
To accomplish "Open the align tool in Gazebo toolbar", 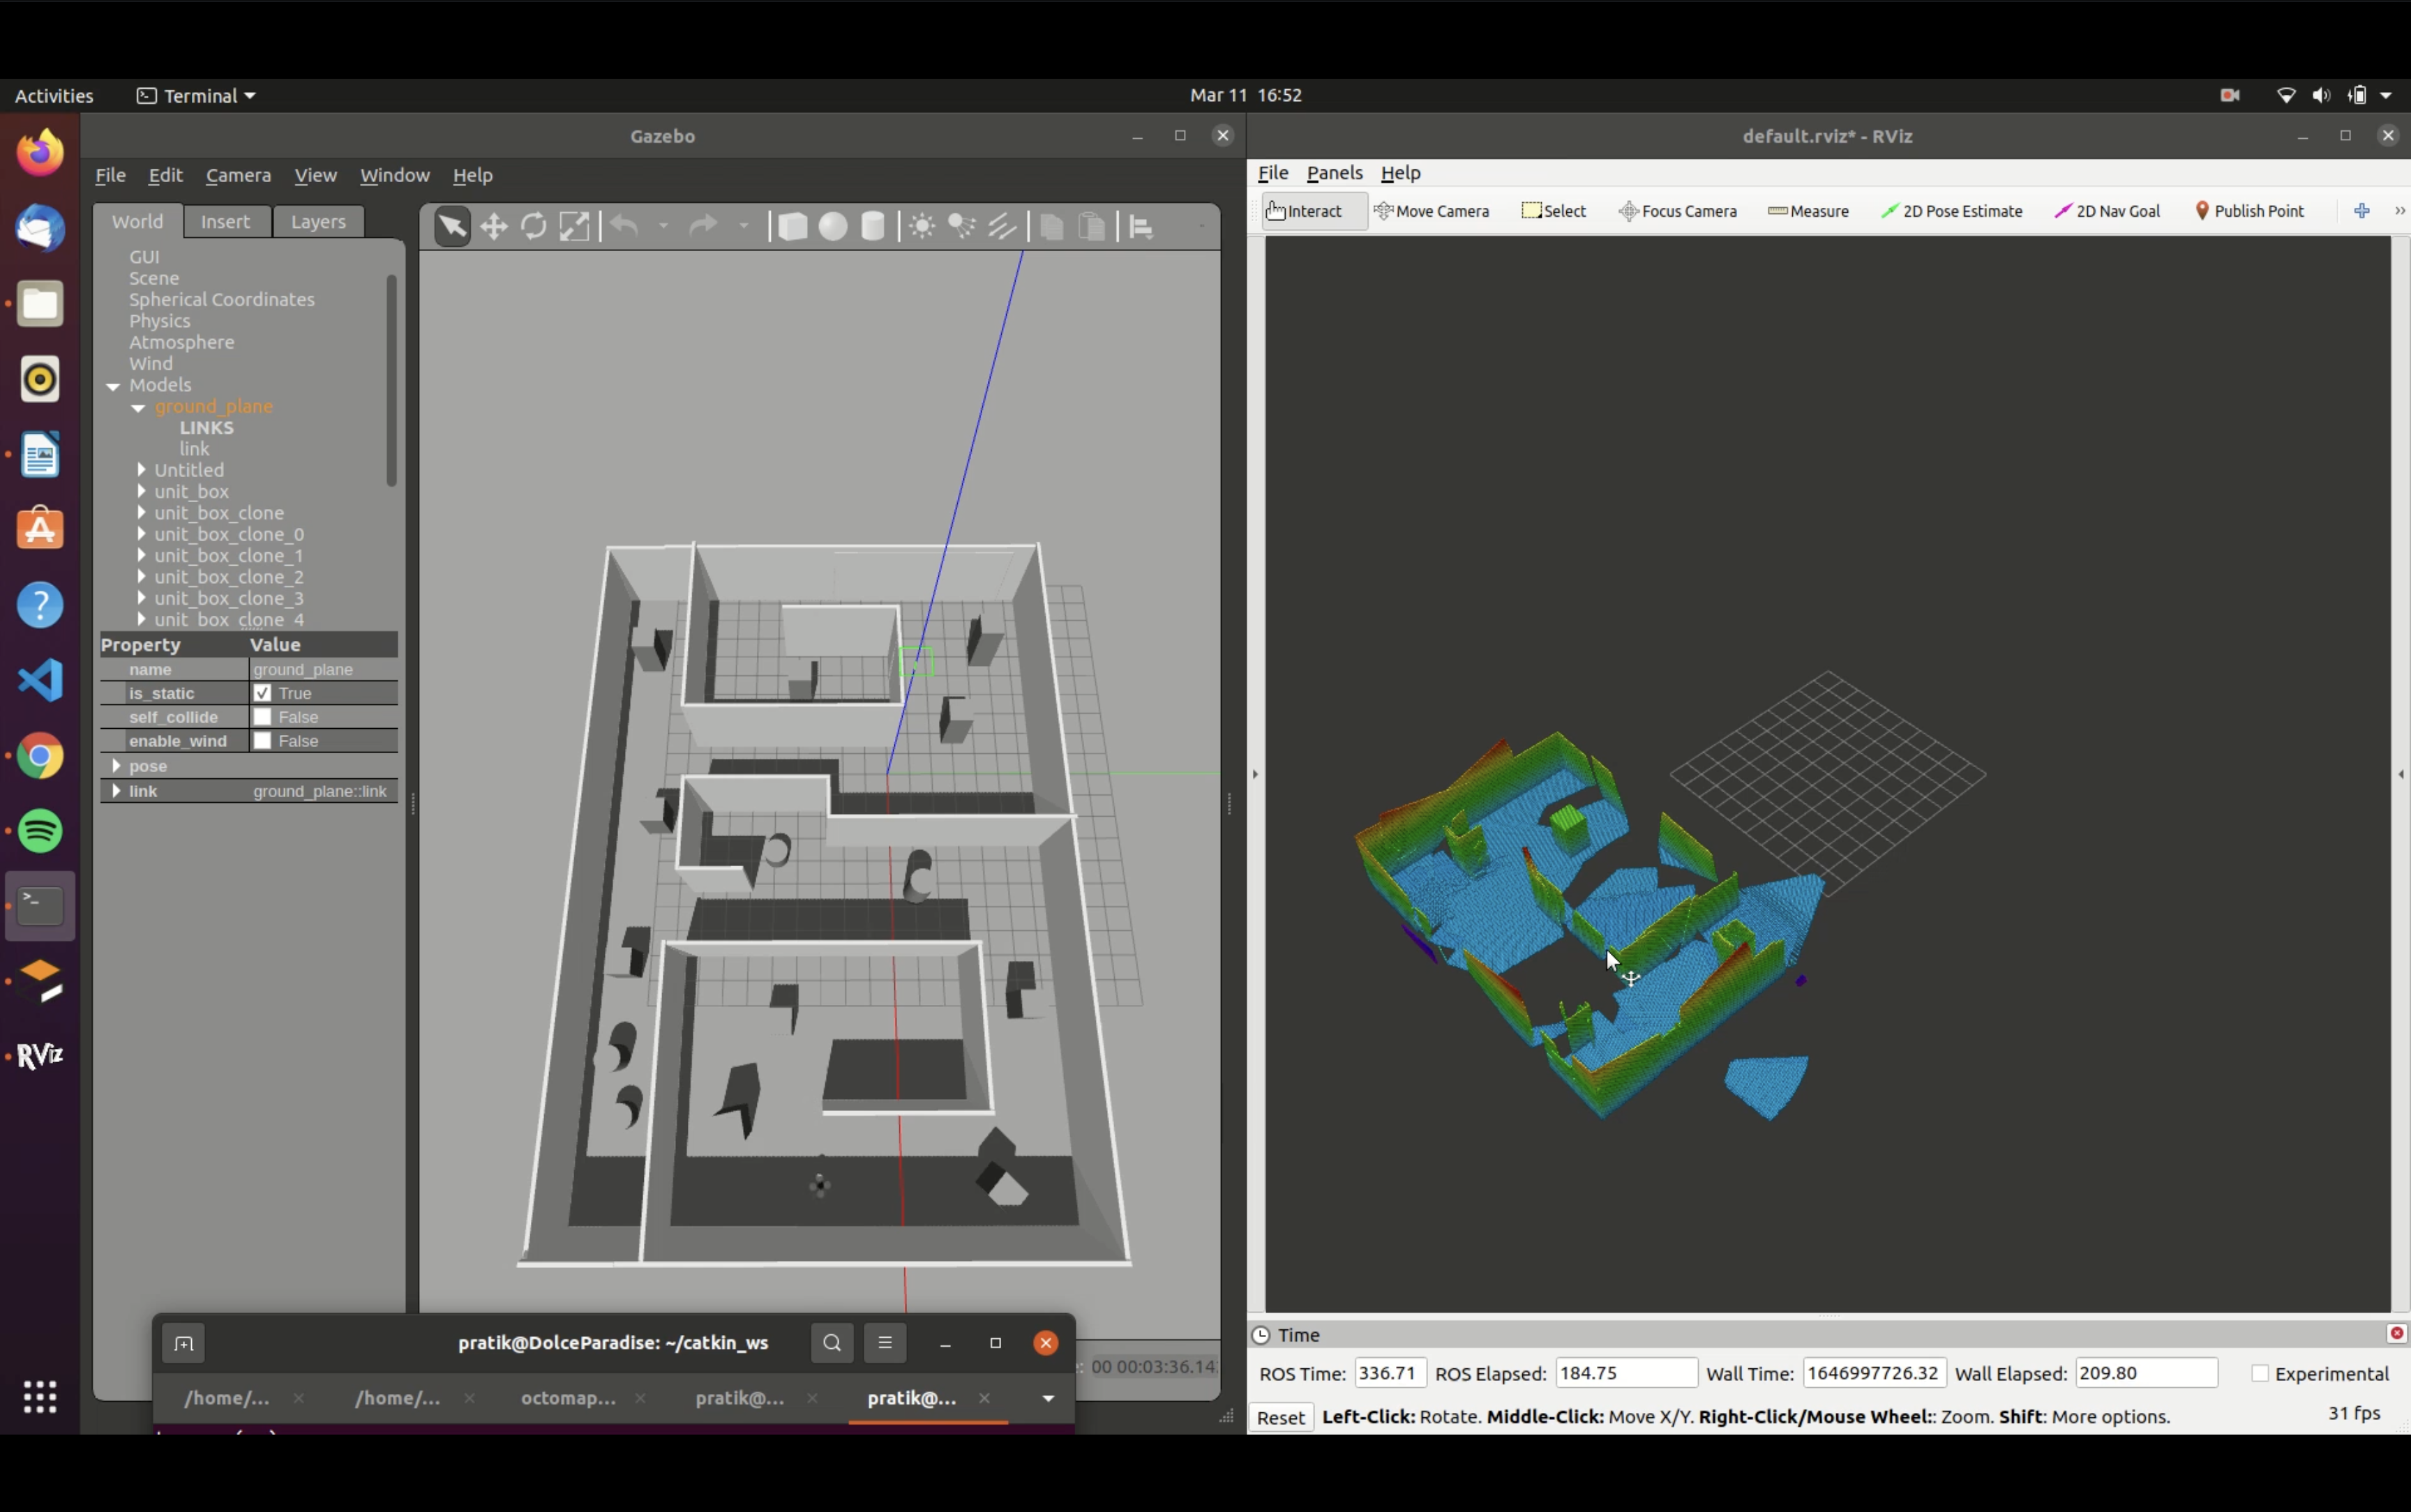I will tap(1141, 227).
